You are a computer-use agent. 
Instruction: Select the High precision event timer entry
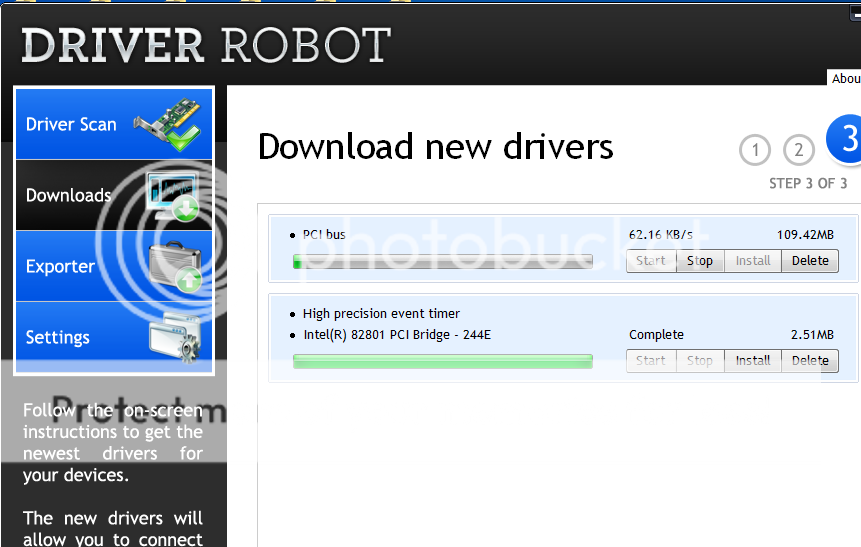click(x=381, y=314)
